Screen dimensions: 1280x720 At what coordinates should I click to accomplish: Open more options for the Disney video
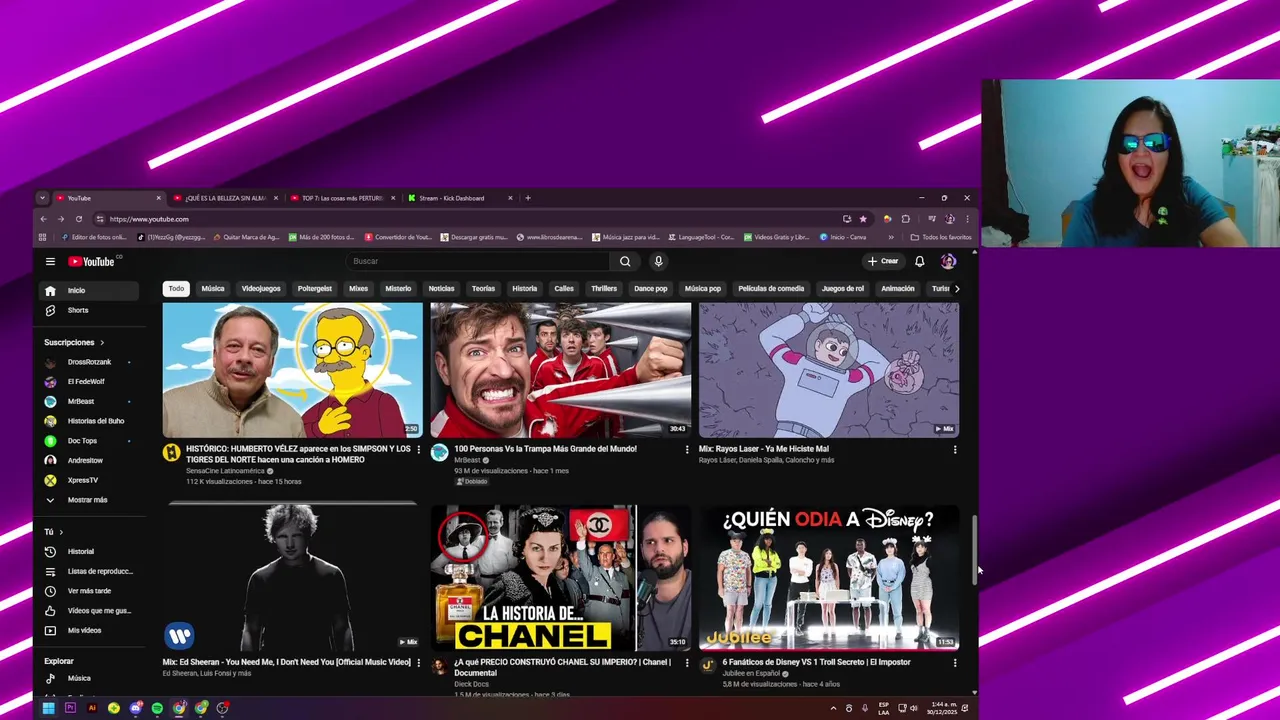point(955,663)
